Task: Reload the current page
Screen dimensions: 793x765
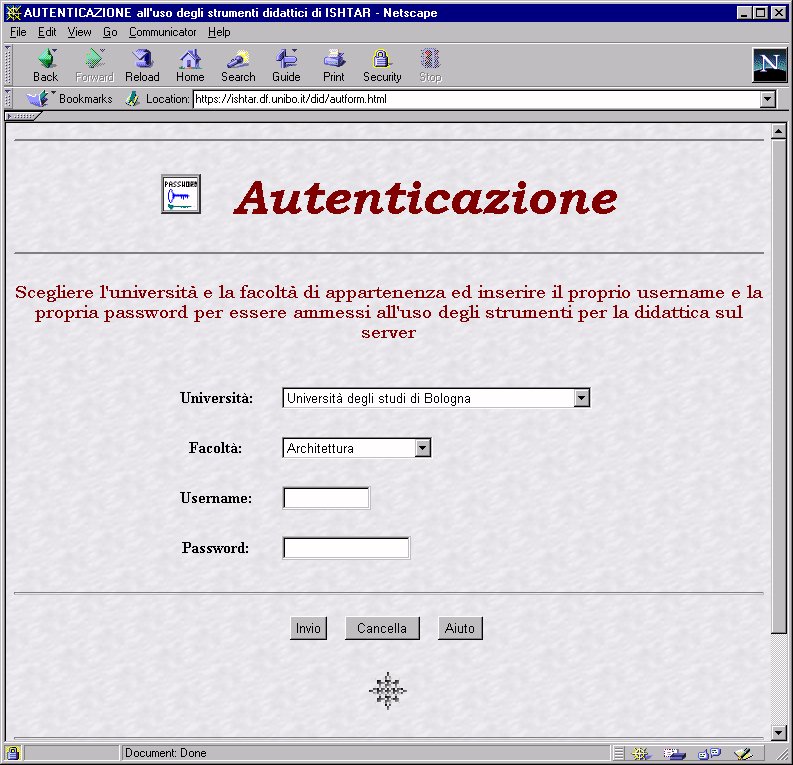Action: pos(142,66)
